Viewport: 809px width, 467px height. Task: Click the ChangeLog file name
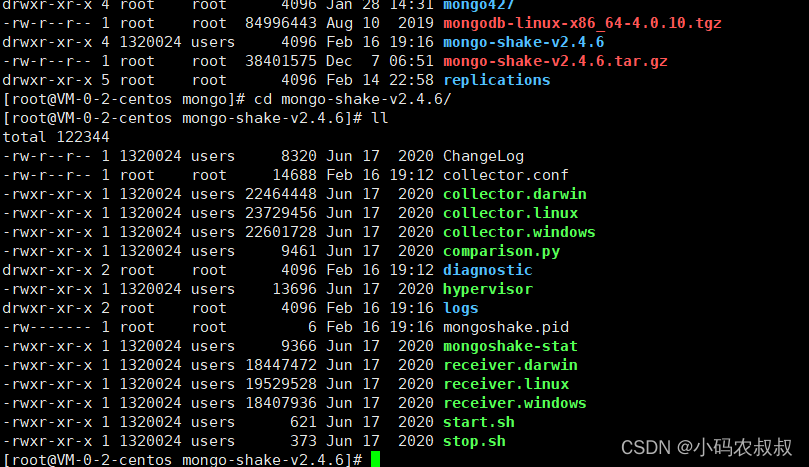(483, 156)
